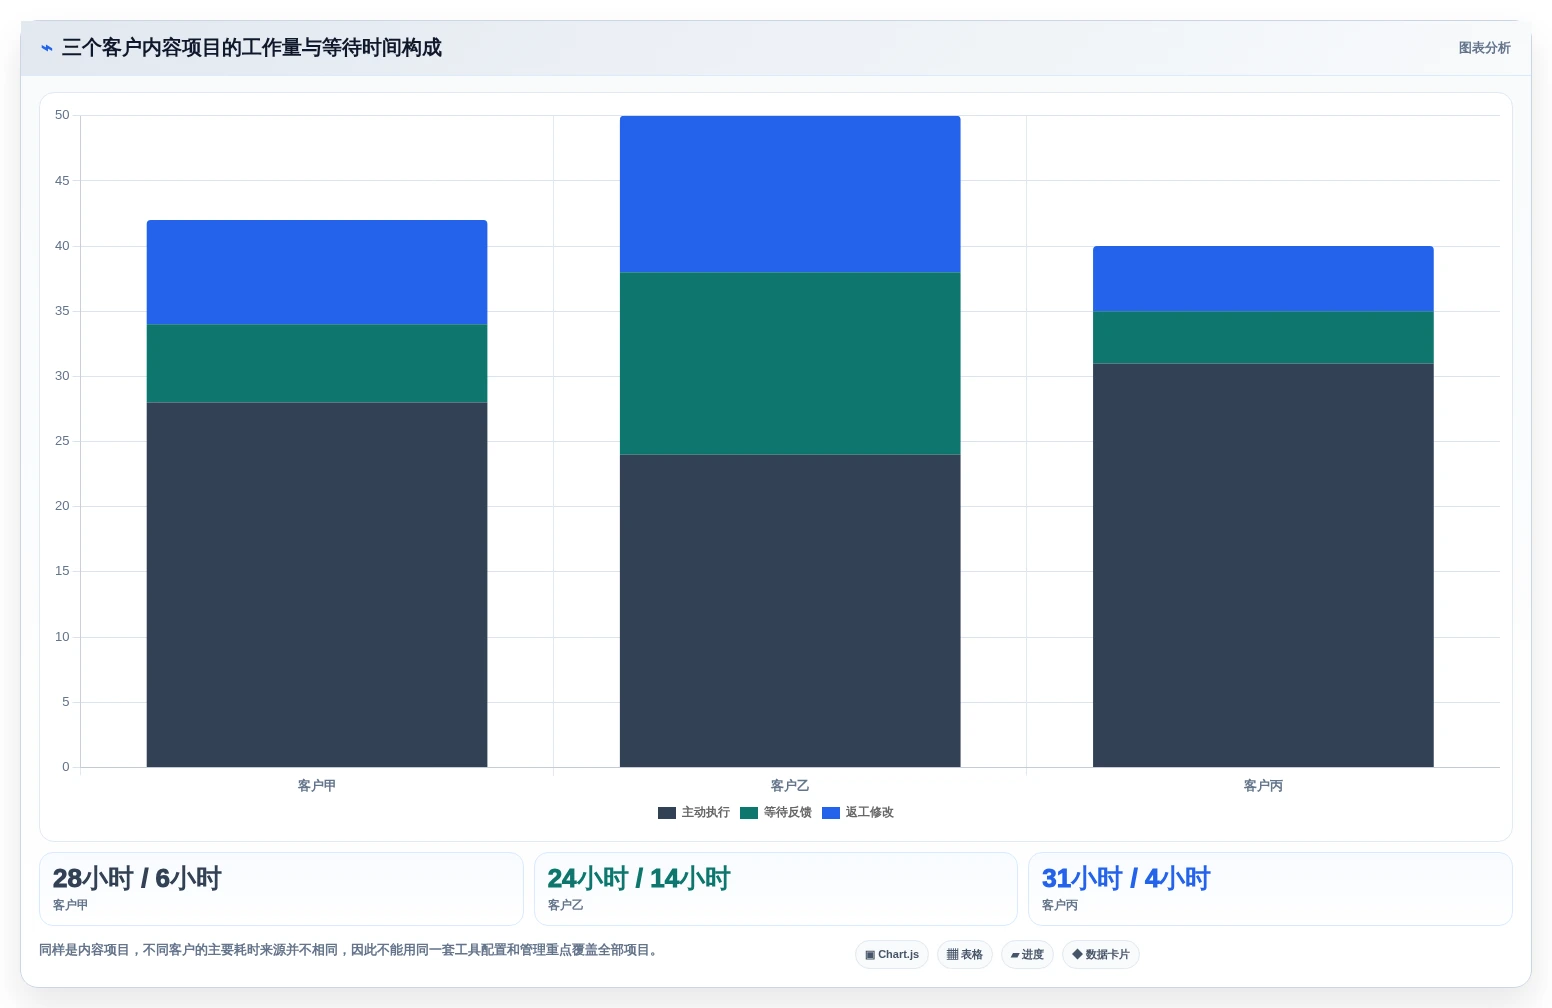Click the 主动执行 legend label
Screen dimensions: 1552x1008
point(706,813)
